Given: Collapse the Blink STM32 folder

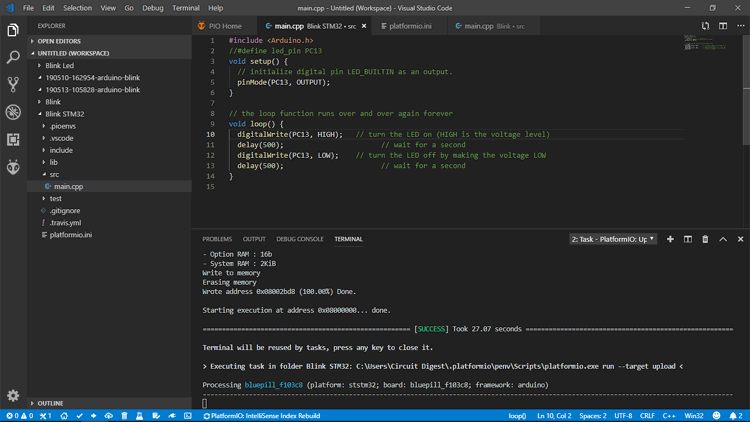Looking at the screenshot, I should tap(110, 114).
